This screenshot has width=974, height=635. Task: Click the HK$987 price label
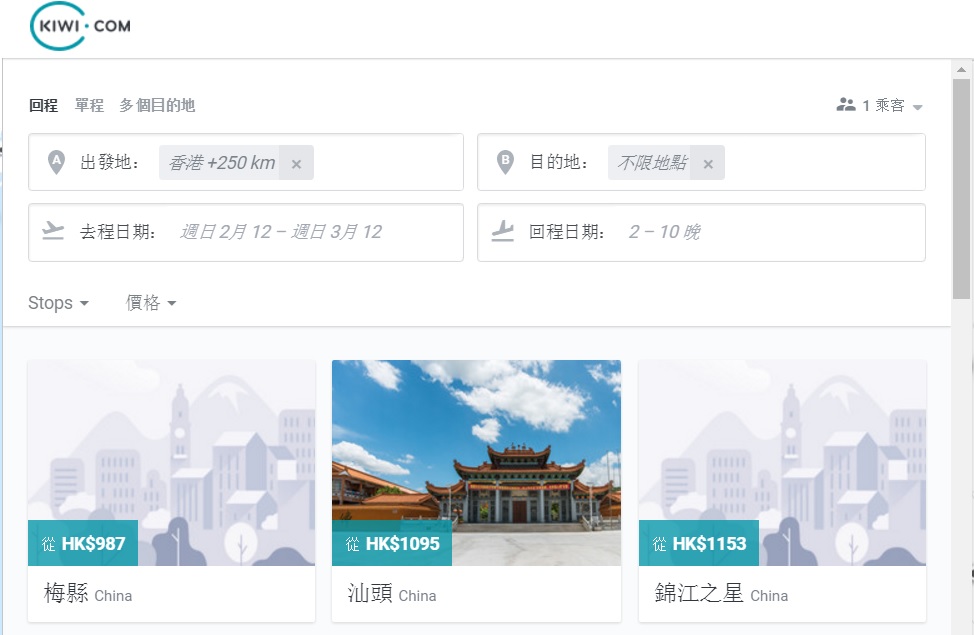pos(83,544)
